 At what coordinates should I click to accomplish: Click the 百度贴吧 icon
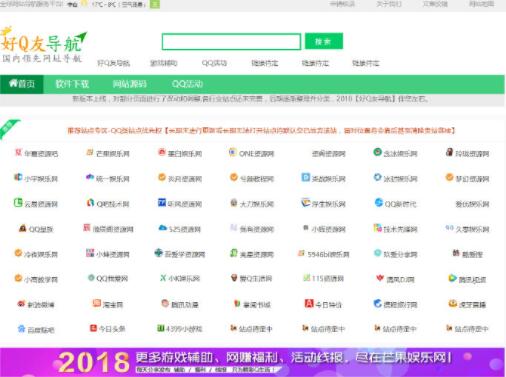point(21,329)
